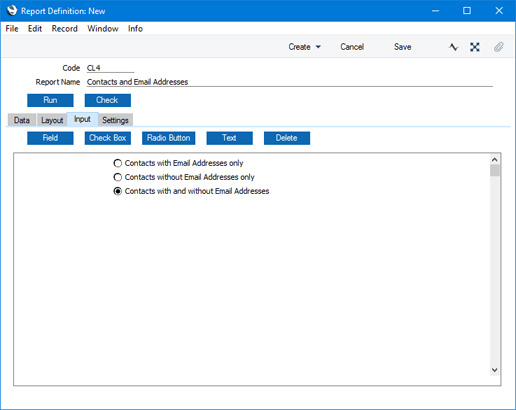Click the expand-arrows record link icon
This screenshot has height=410, width=516.
[475, 47]
